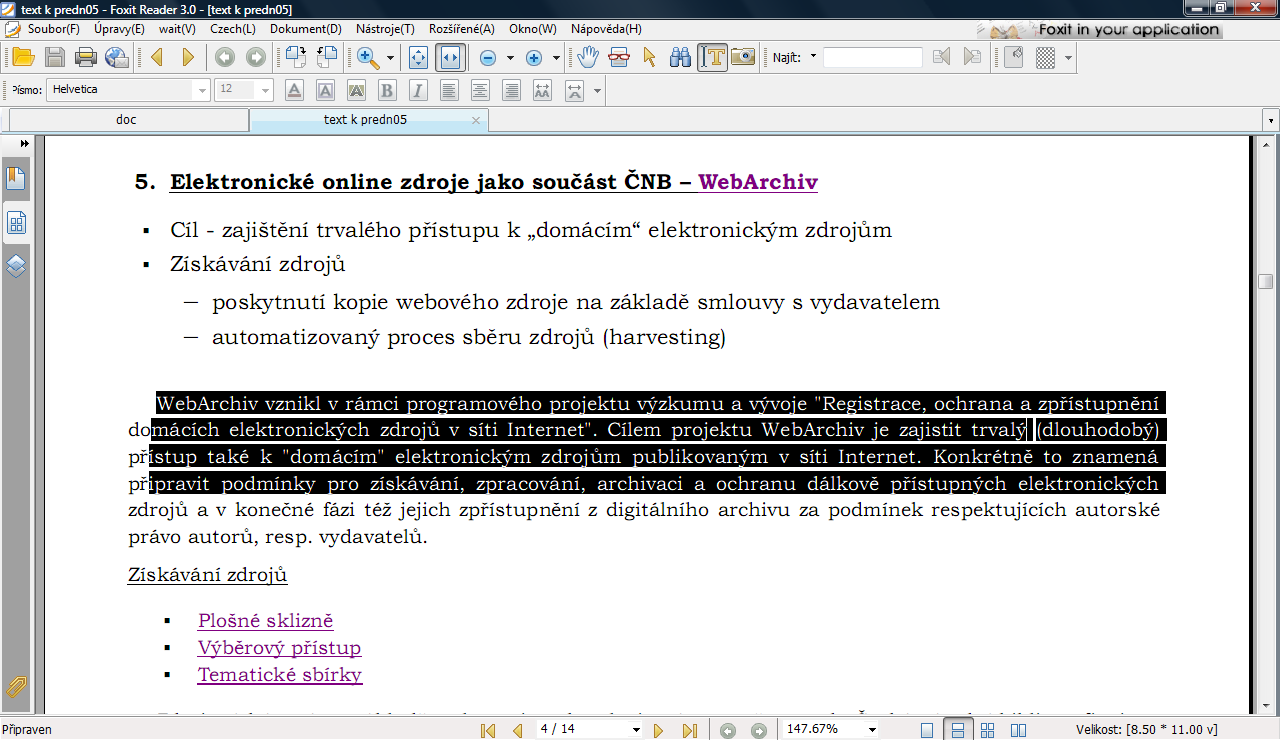1280x740 pixels.
Task: Toggle Fit Page view mode
Action: [x=419, y=57]
